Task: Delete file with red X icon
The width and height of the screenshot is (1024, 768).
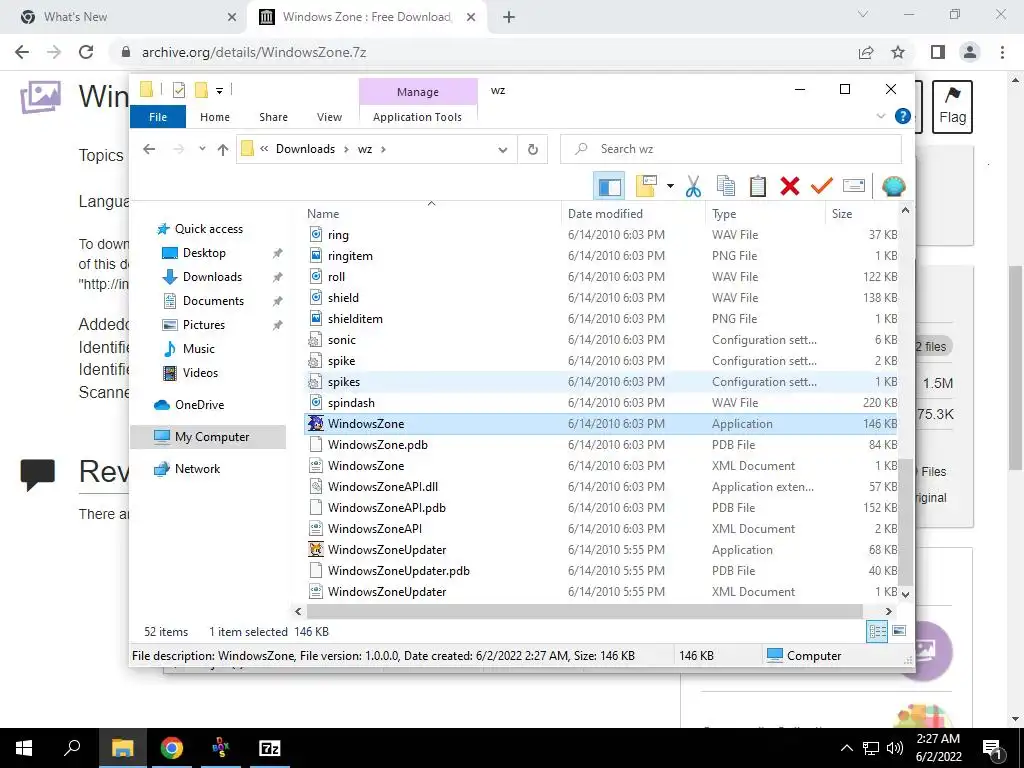Action: 790,186
